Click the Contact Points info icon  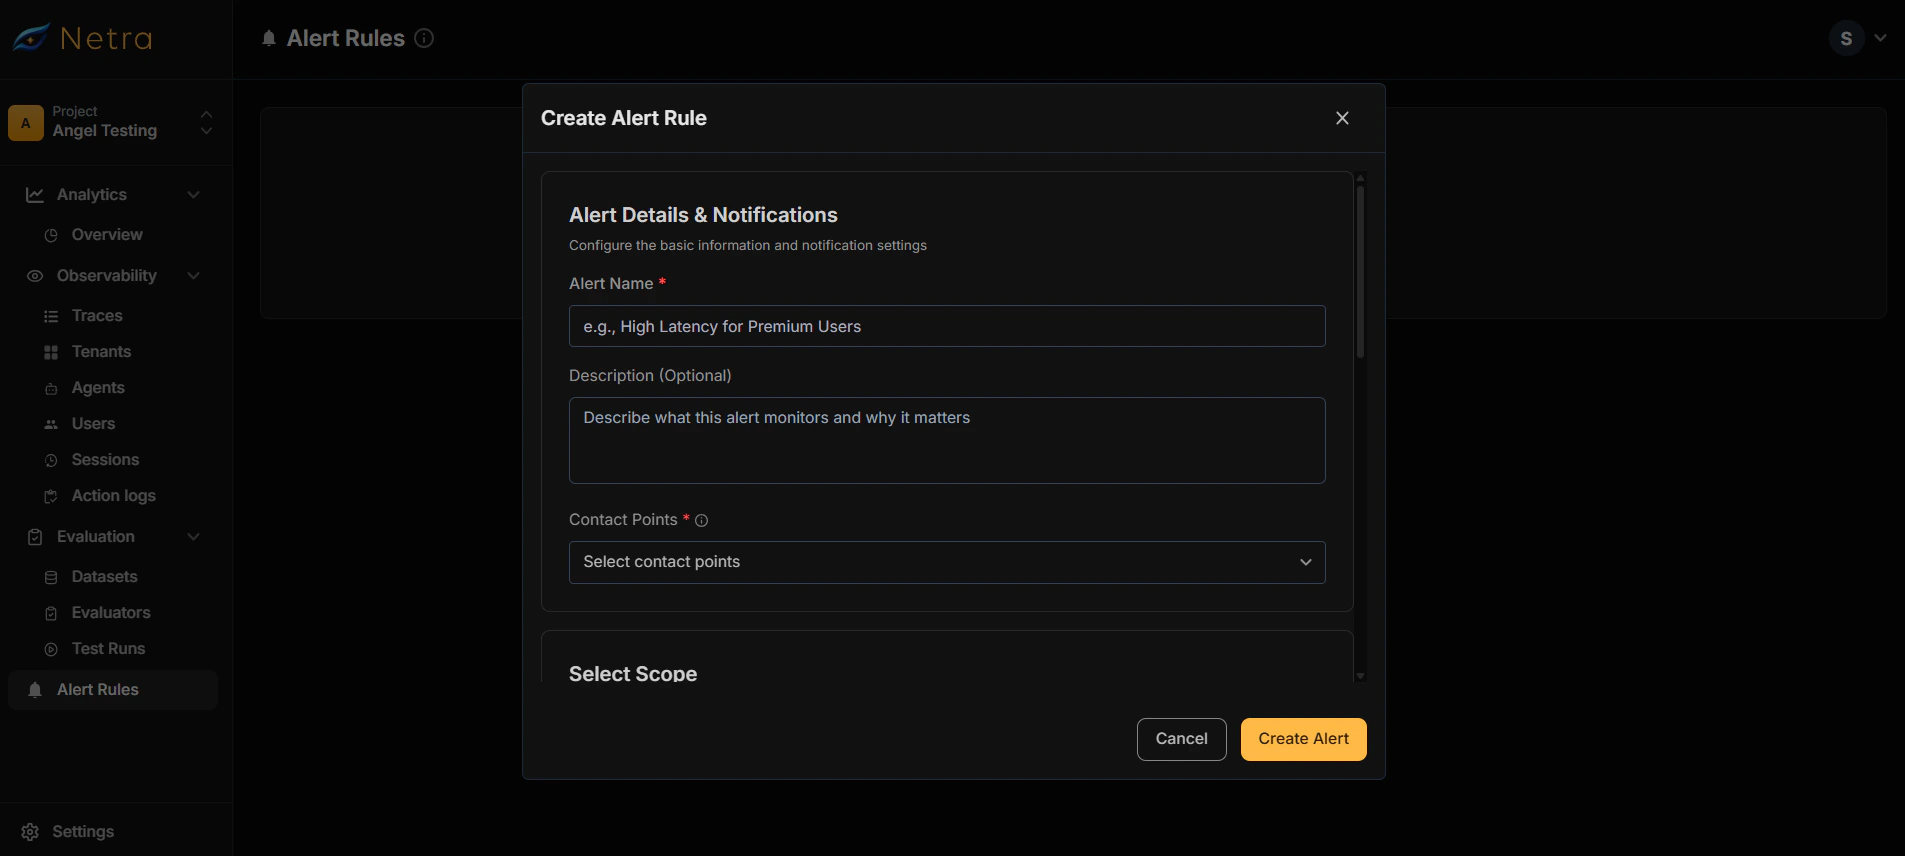click(x=701, y=520)
